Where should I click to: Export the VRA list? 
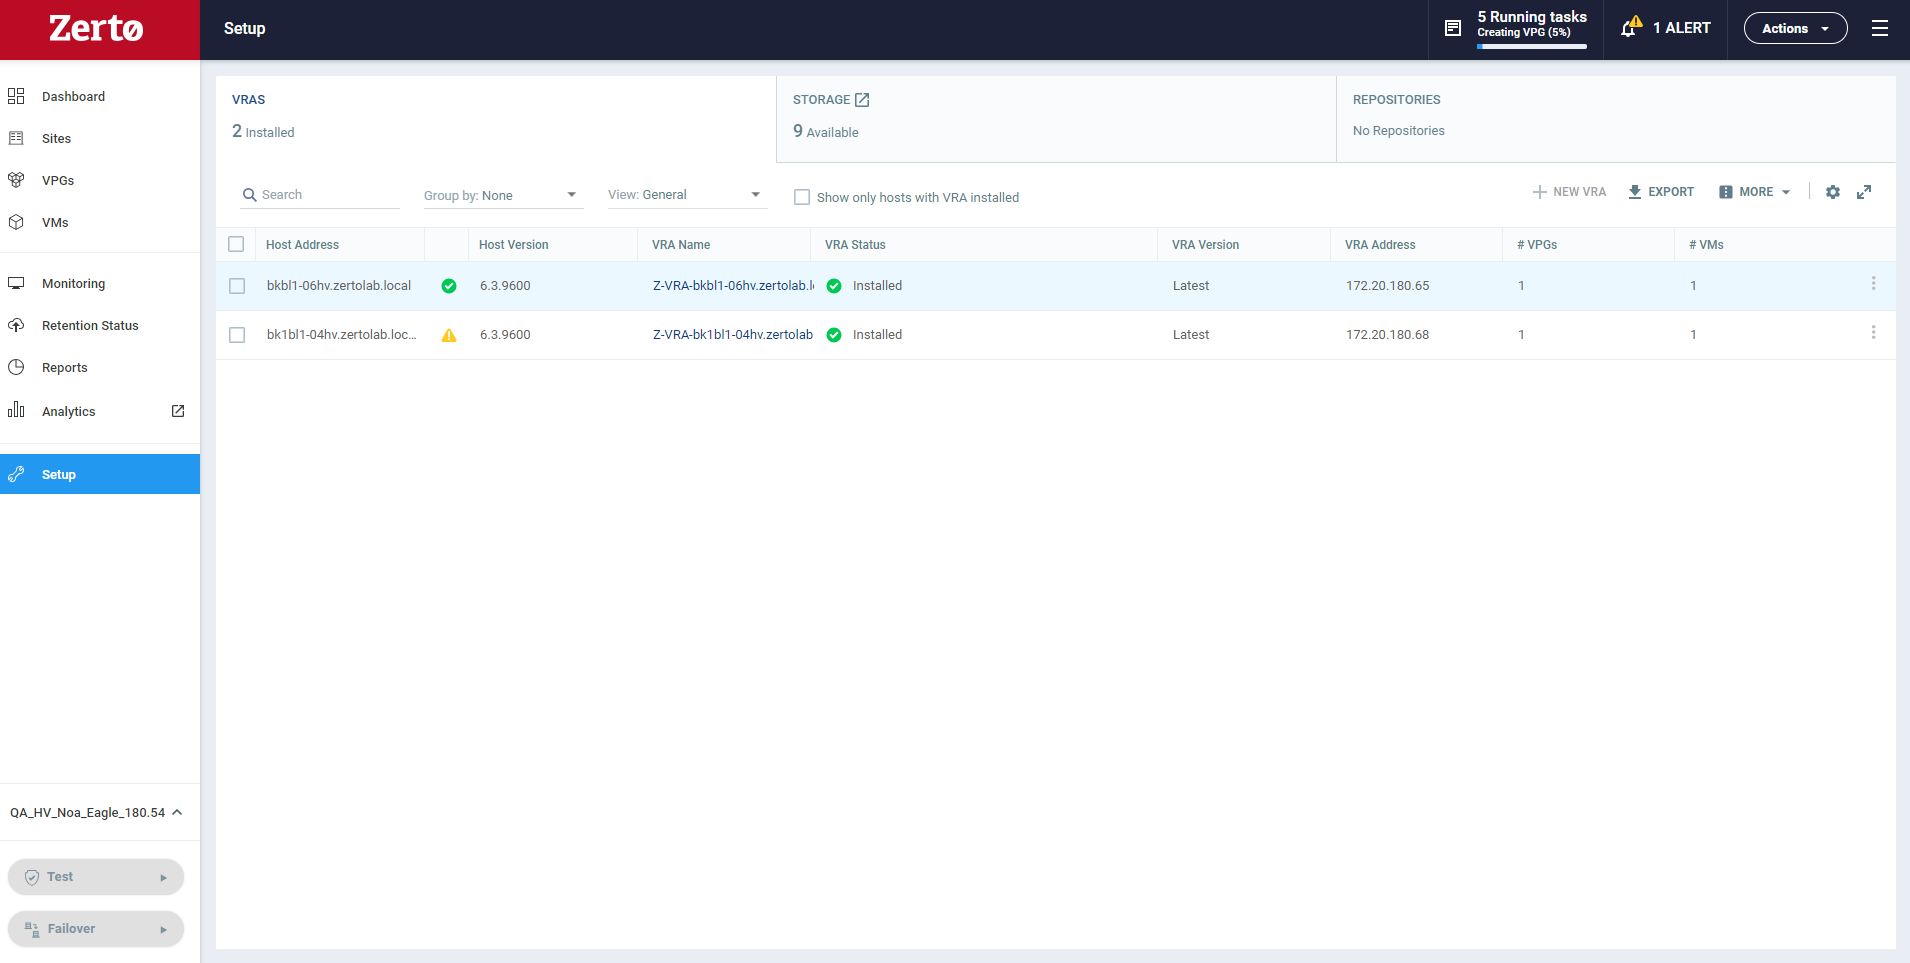click(1661, 192)
